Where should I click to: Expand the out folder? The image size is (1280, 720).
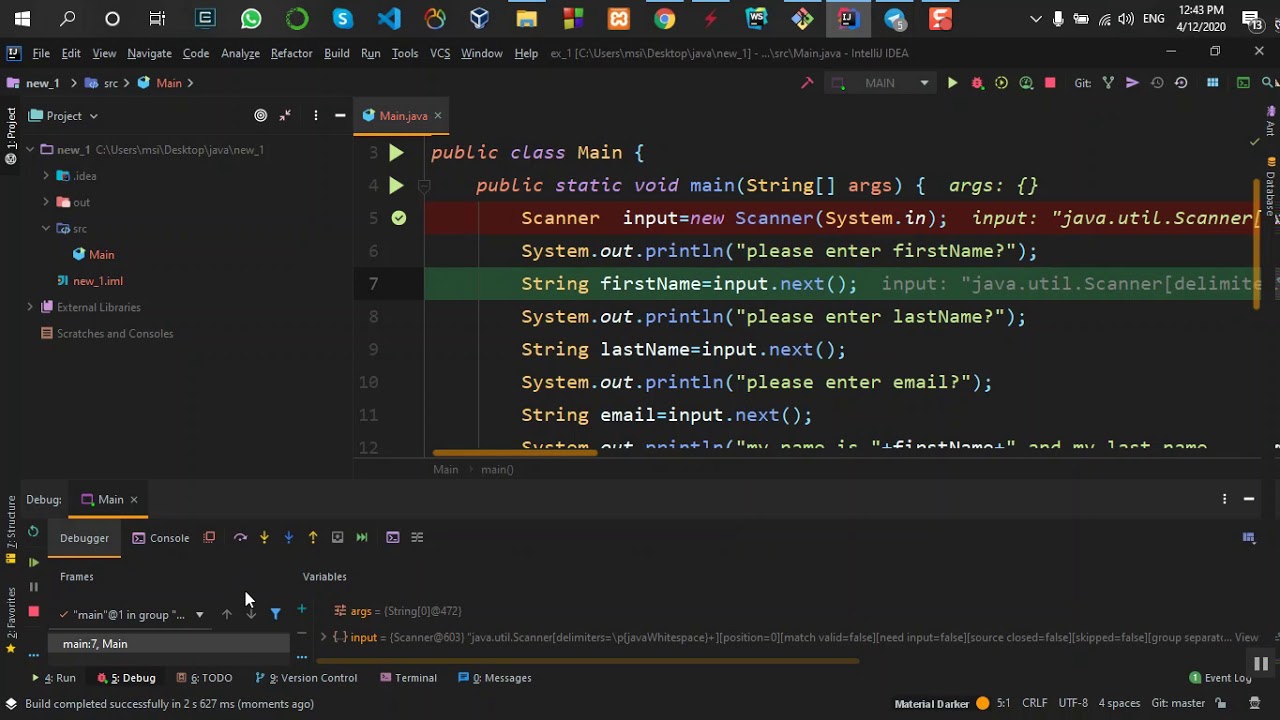pyautogui.click(x=46, y=202)
